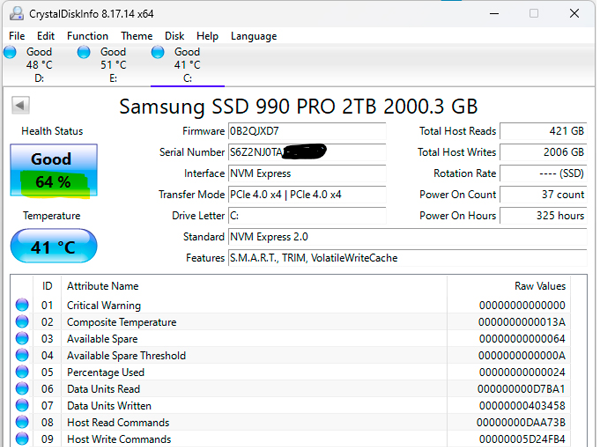Viewport: 600px width, 447px height.
Task: Click status orb beside Available Spare Threshold
Action: (22, 355)
